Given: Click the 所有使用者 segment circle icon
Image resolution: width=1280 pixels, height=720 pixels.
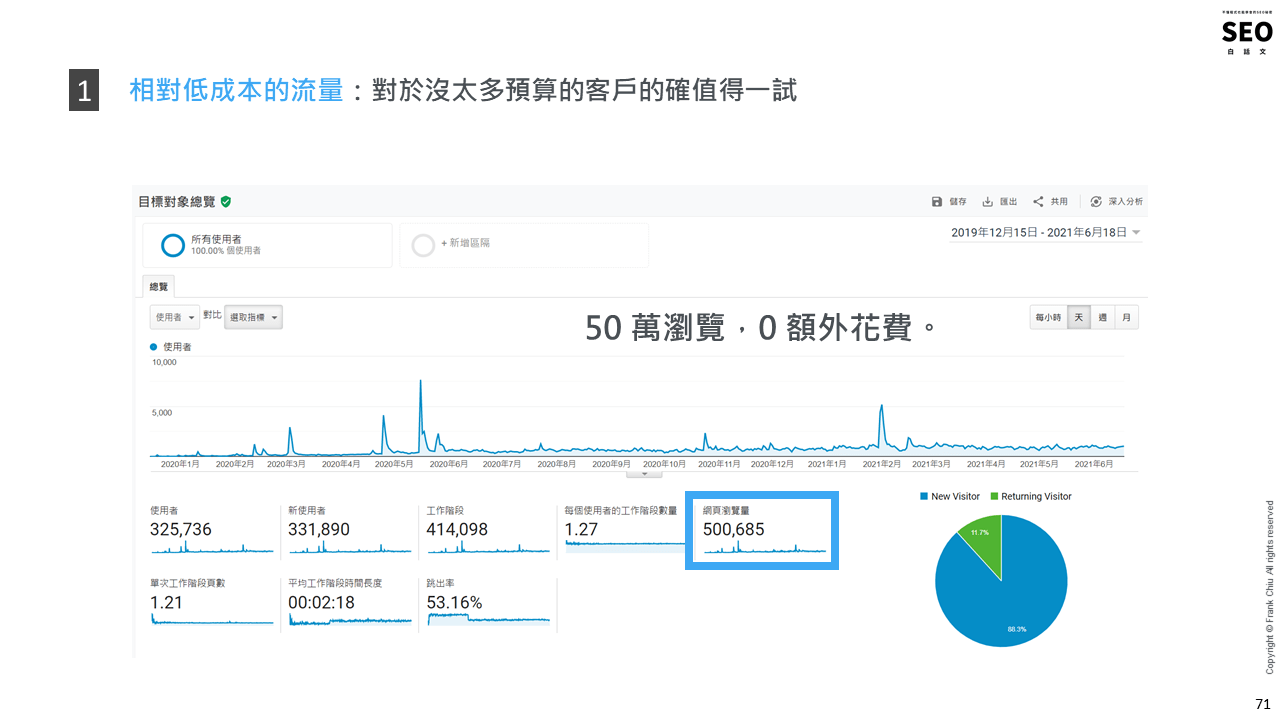Looking at the screenshot, I should [x=173, y=245].
